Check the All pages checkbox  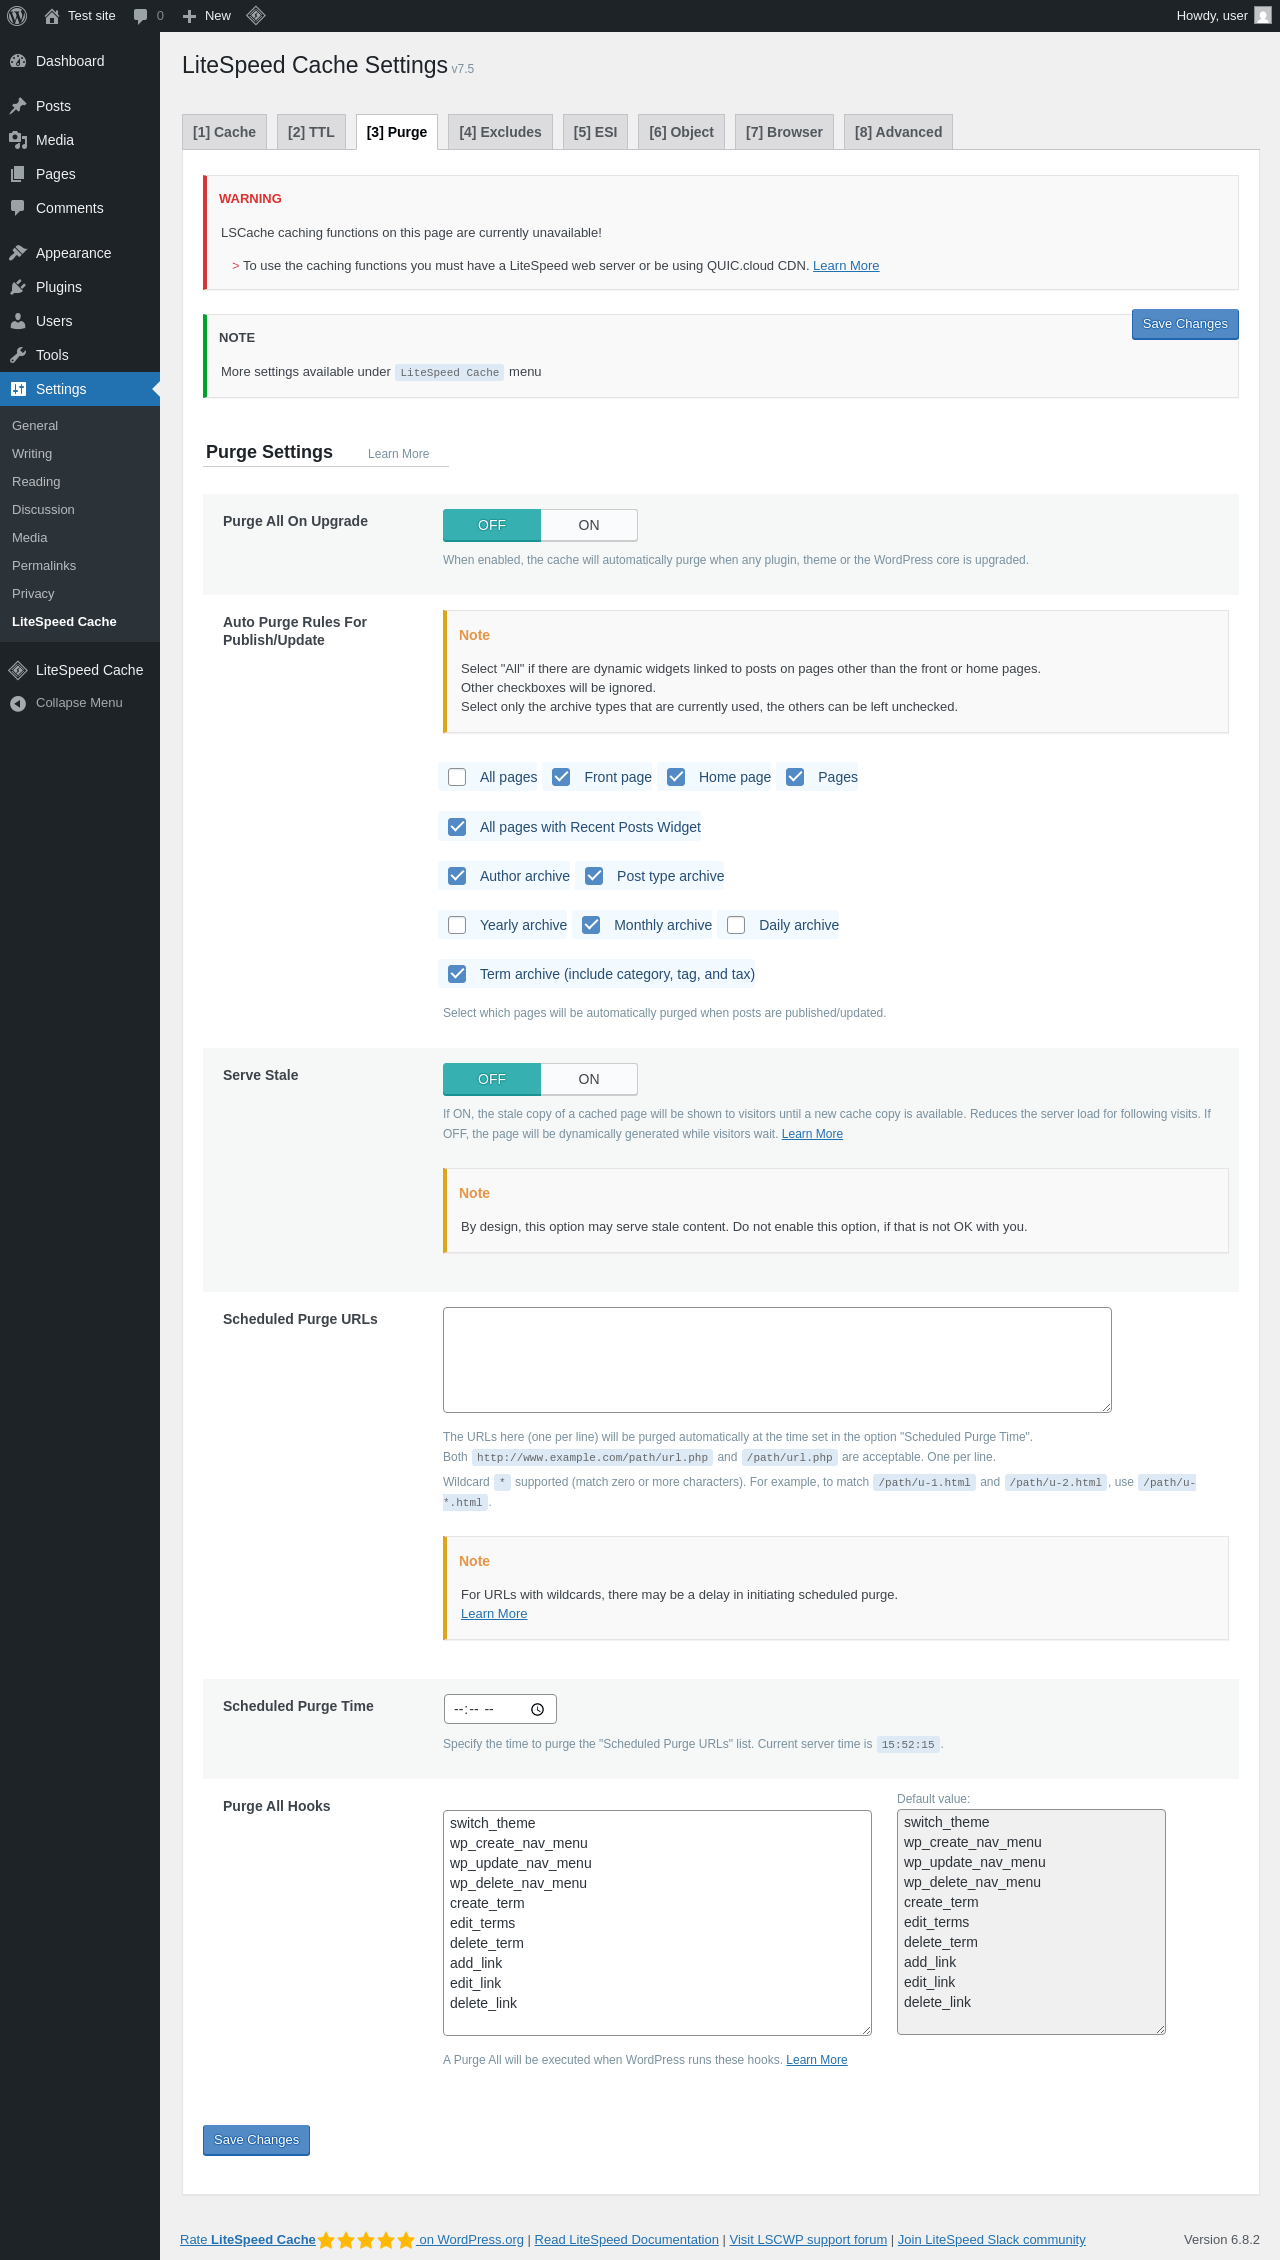point(457,777)
